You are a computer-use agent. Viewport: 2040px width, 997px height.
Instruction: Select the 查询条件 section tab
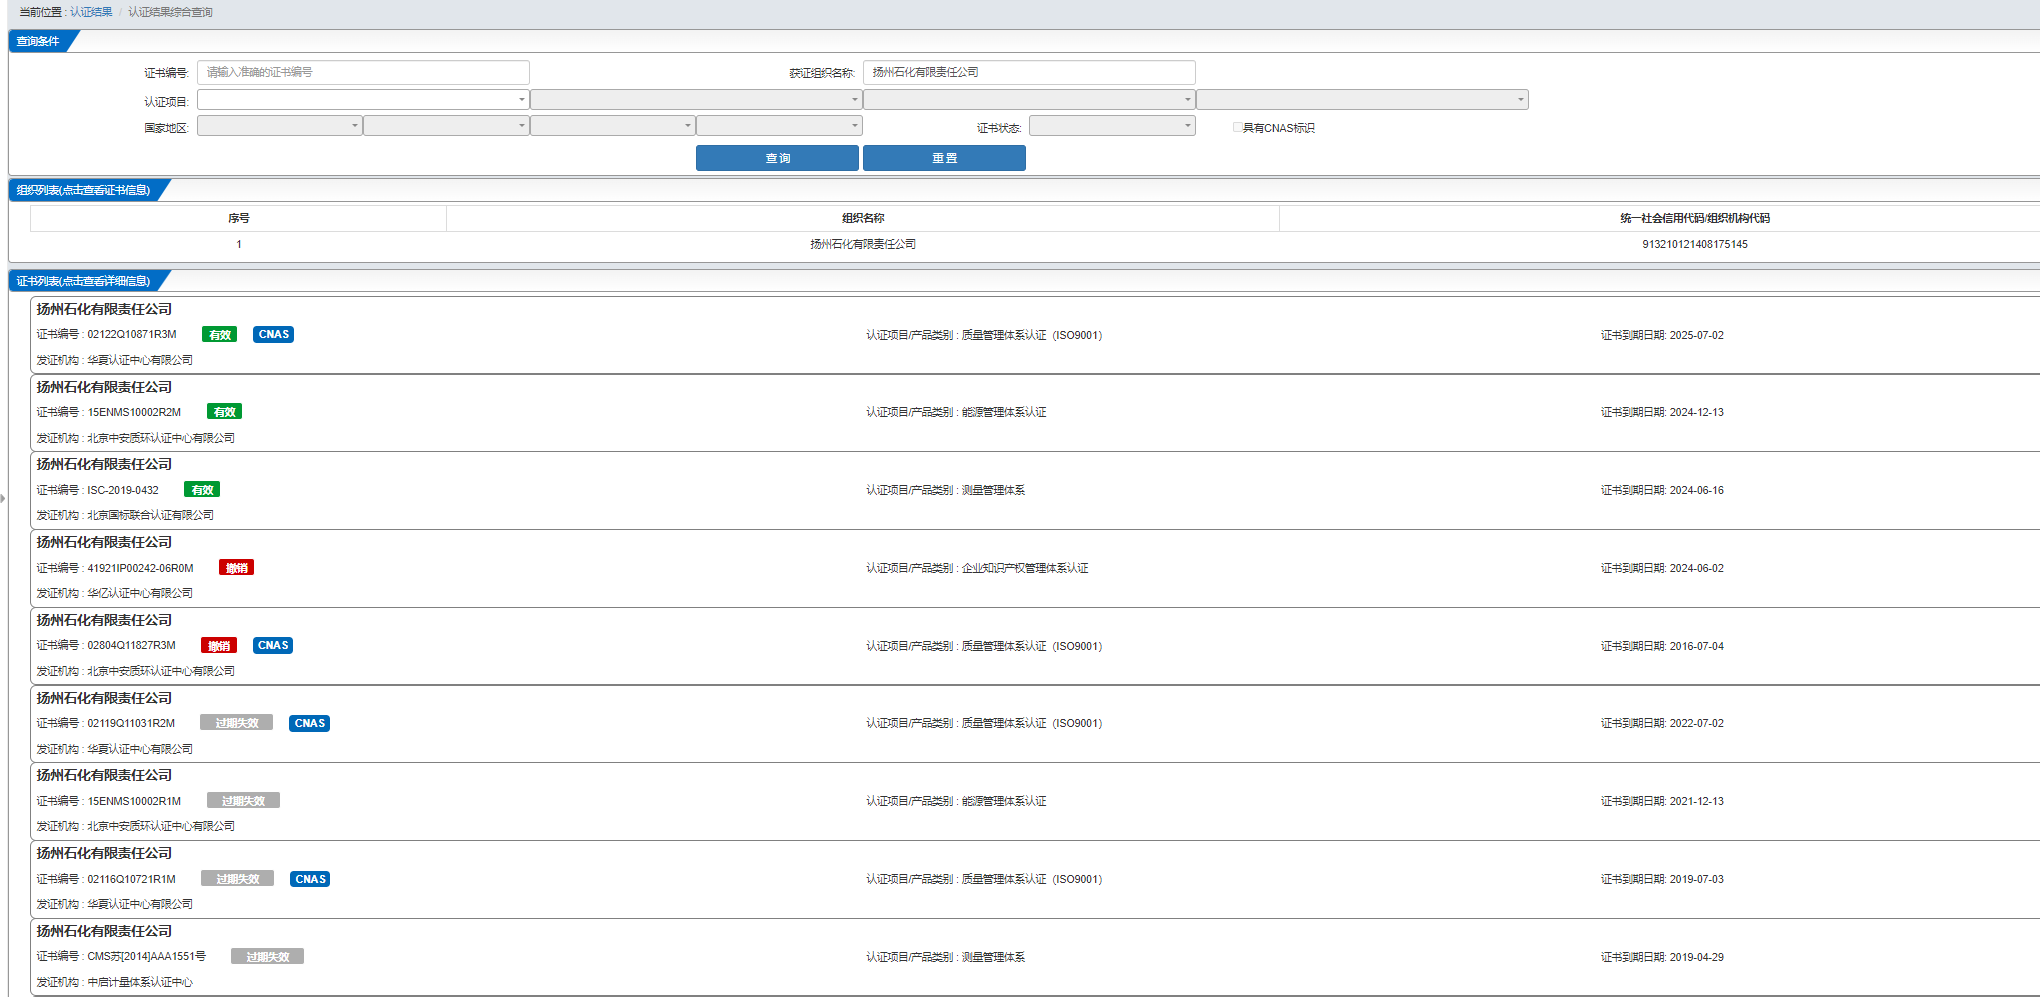[38, 41]
